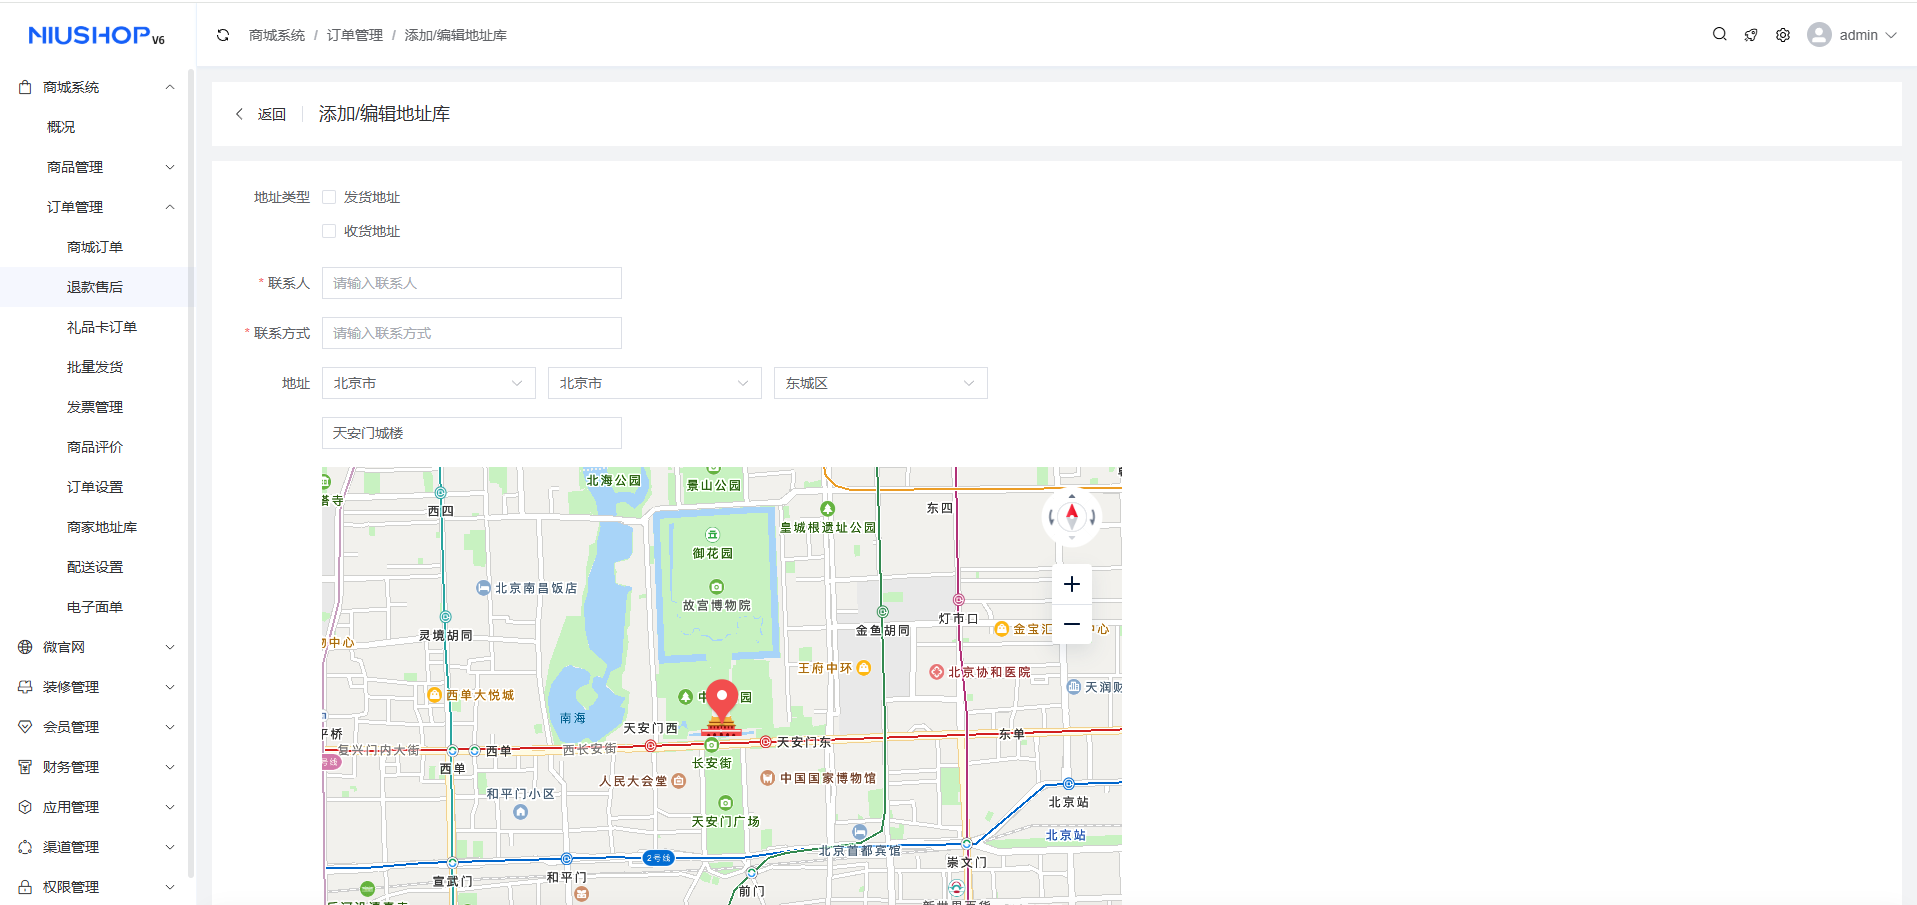This screenshot has width=1917, height=905.
Task: Open the search icon in the top bar
Action: click(1719, 34)
